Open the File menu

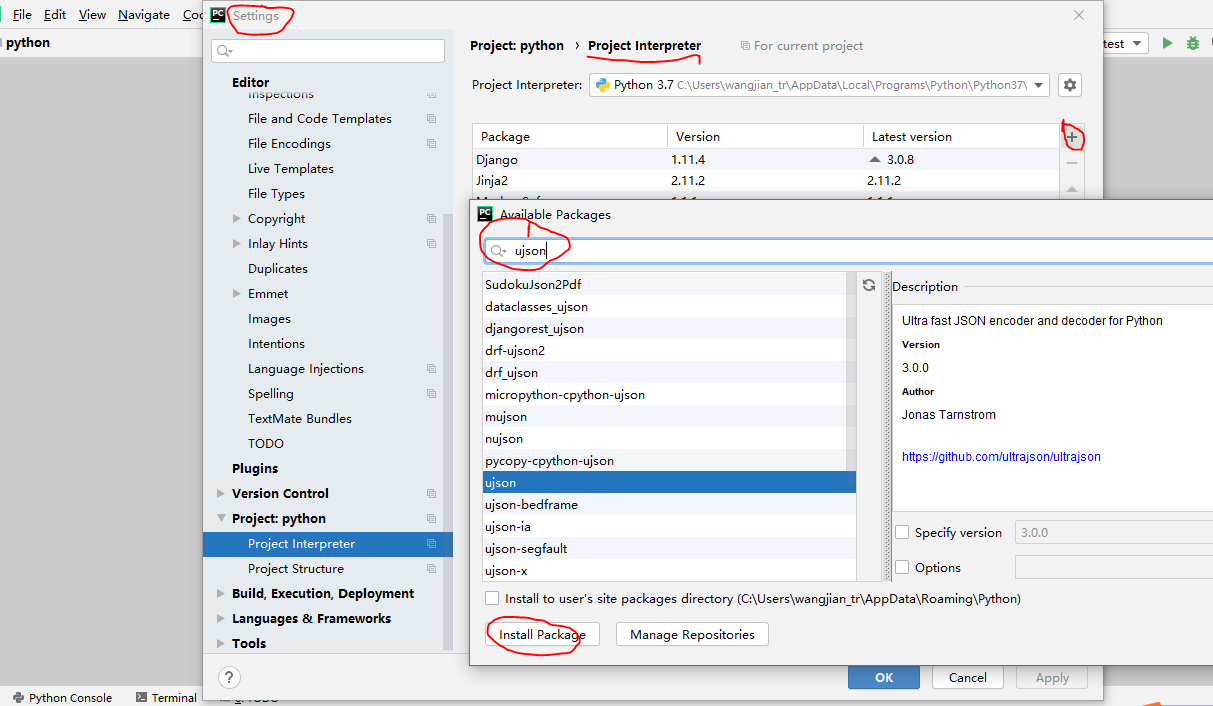point(22,15)
